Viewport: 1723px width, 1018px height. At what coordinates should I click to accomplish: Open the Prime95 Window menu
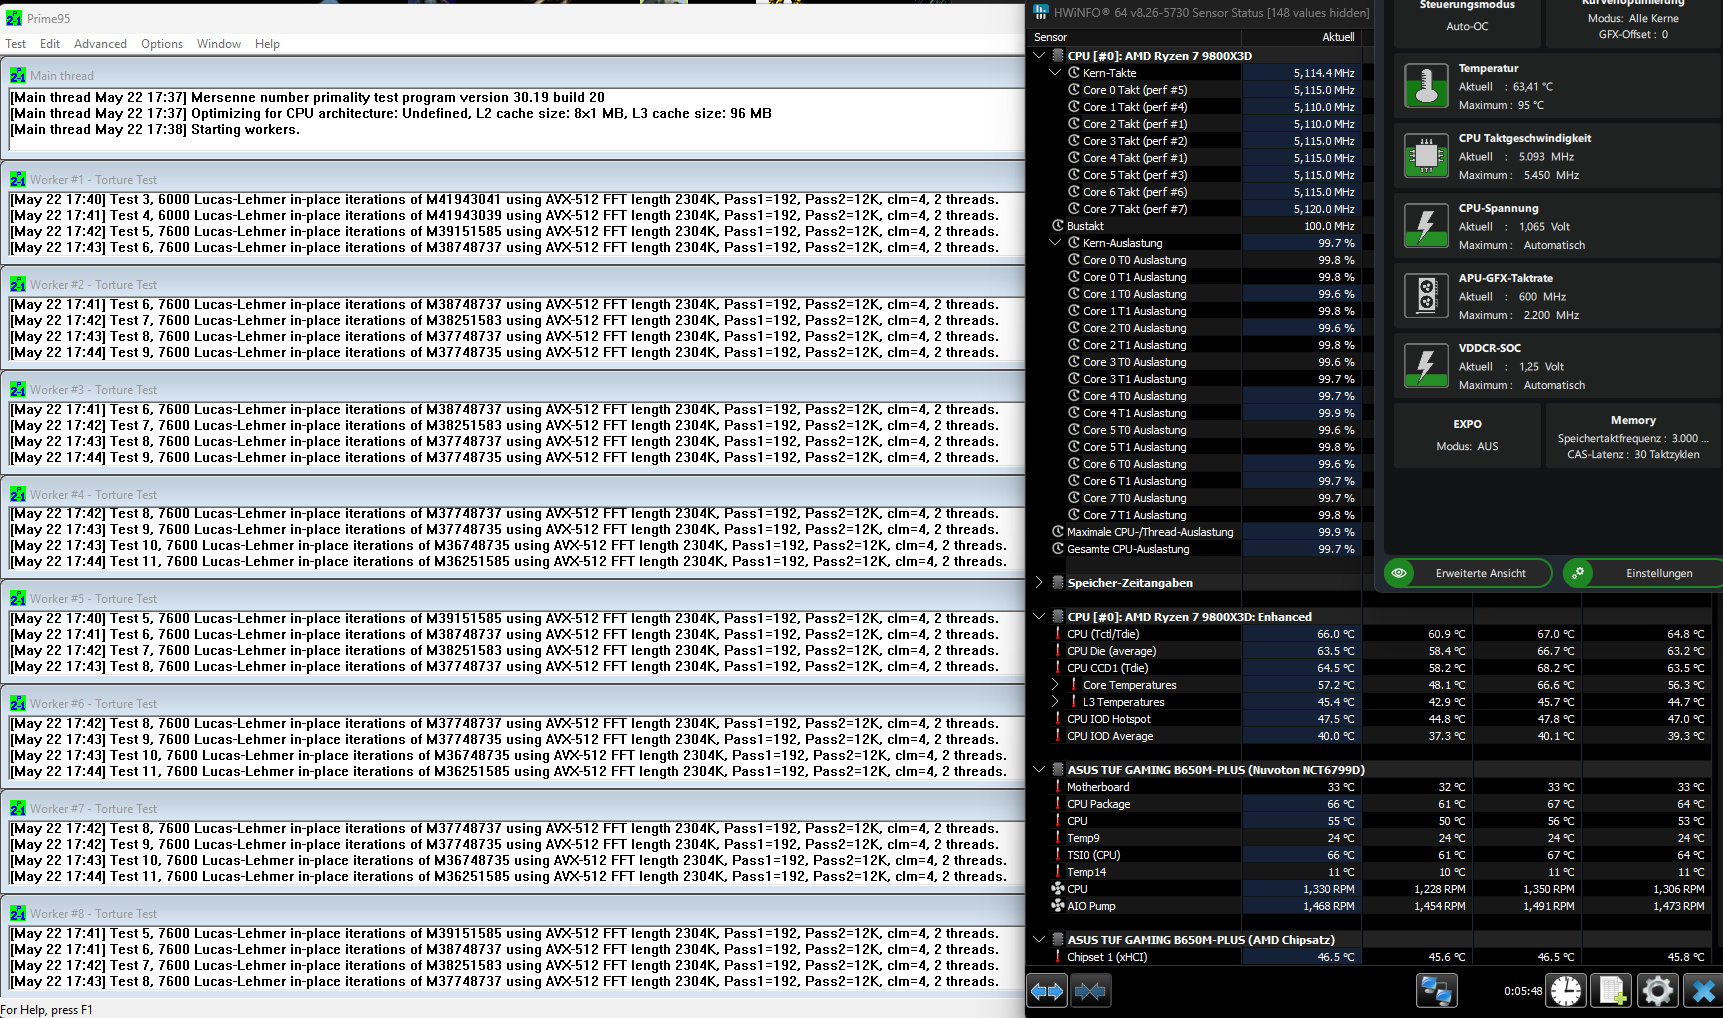219,44
